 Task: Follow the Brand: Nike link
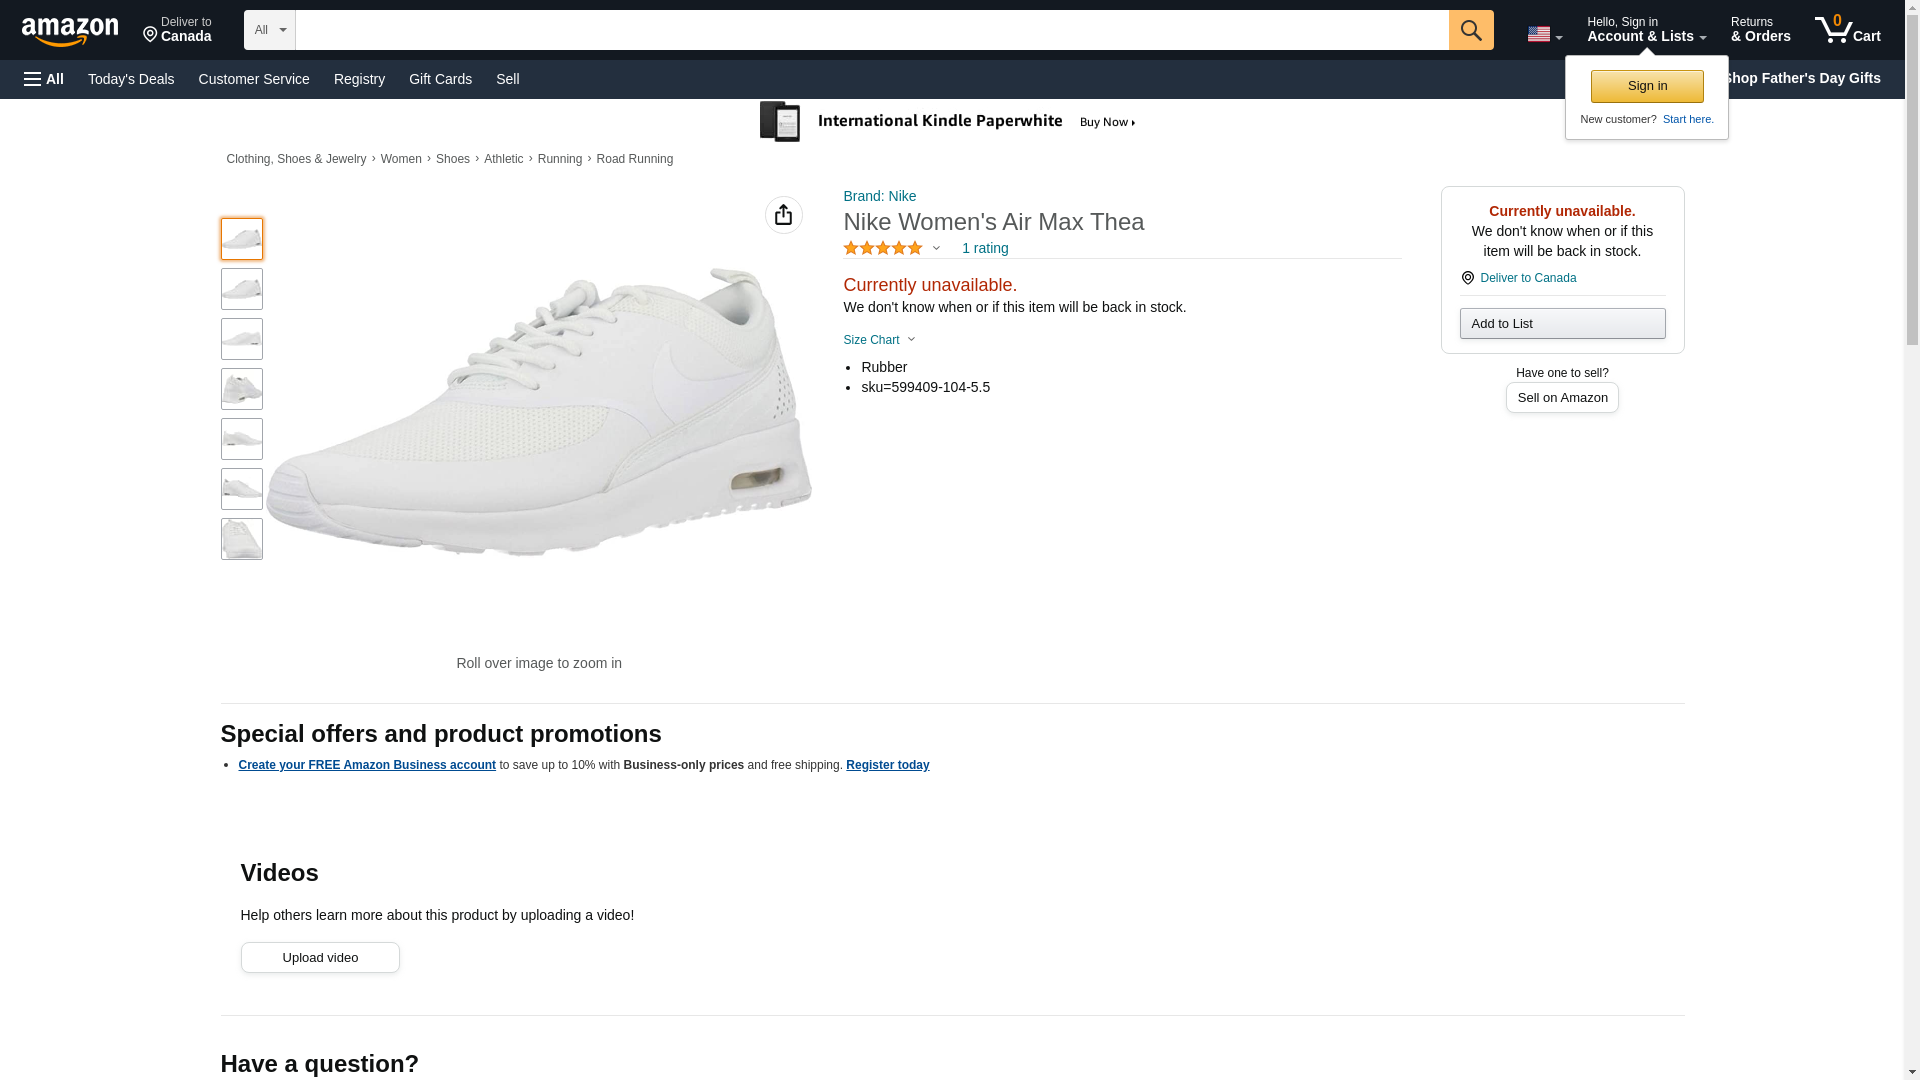(879, 196)
